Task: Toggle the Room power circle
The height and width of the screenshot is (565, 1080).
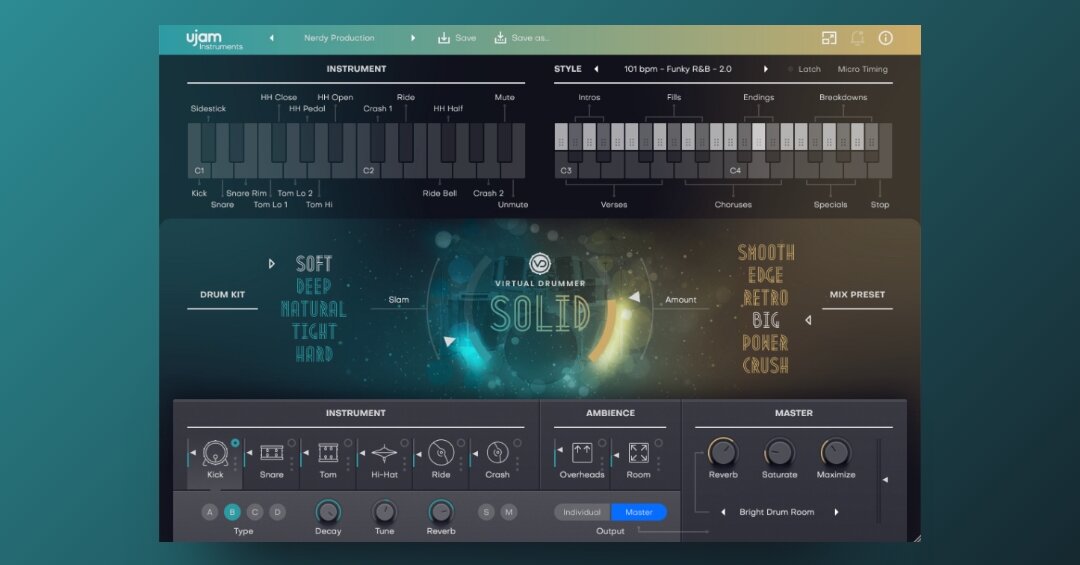Action: coord(658,443)
